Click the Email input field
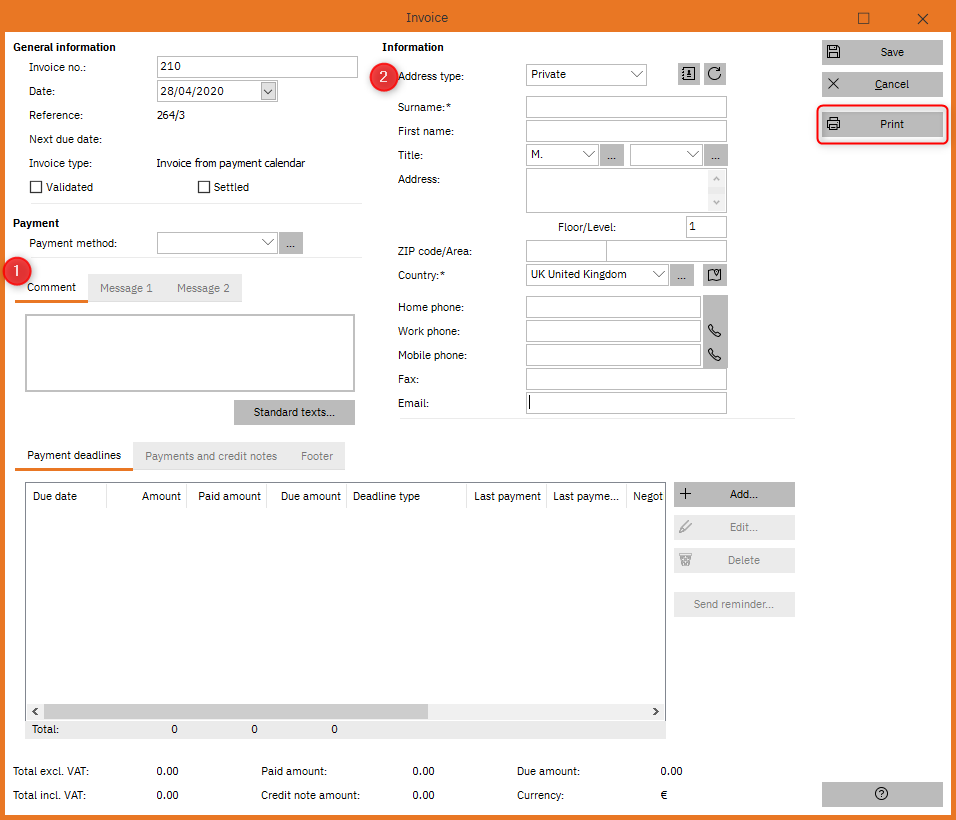956x820 pixels. [626, 403]
